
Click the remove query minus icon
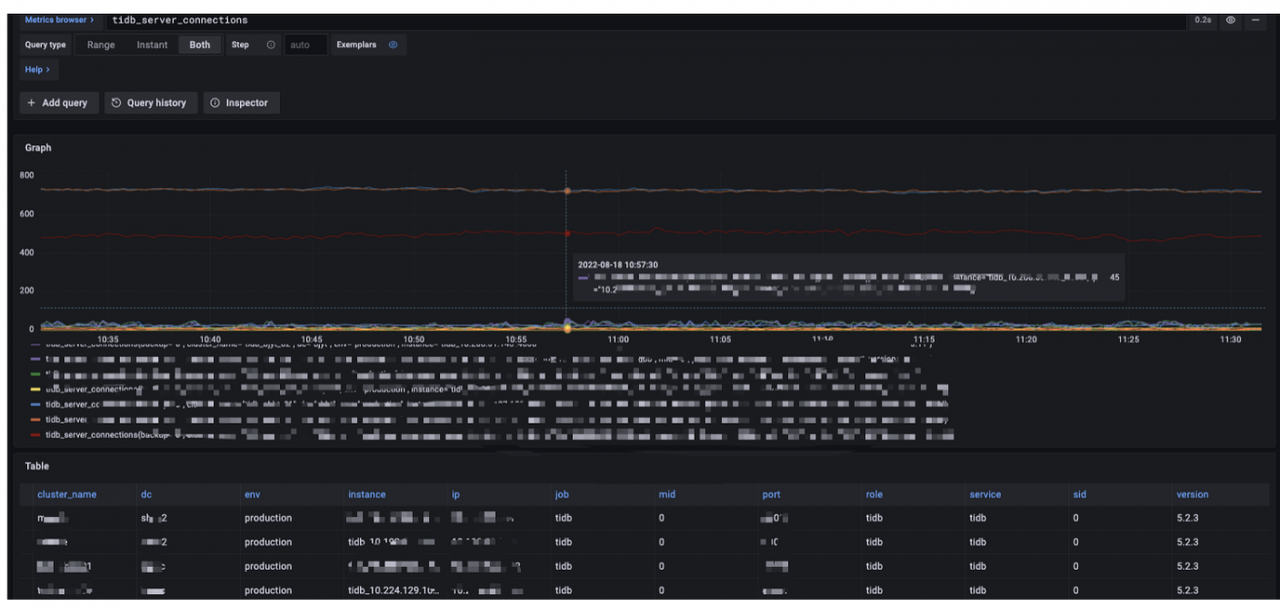[1255, 20]
